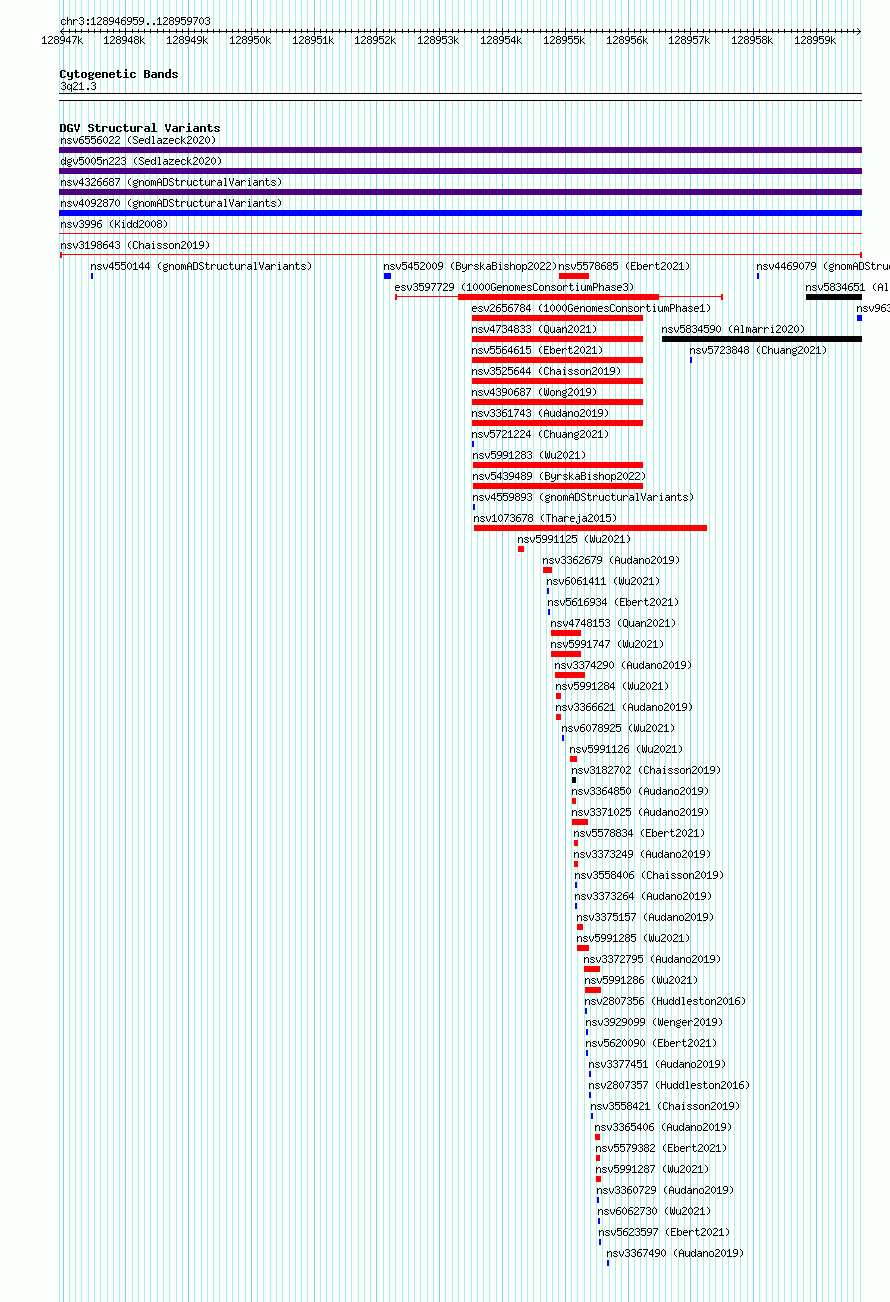Click the nsv5991125 (Wu2021) label
890x1302 pixels.
(x=574, y=539)
